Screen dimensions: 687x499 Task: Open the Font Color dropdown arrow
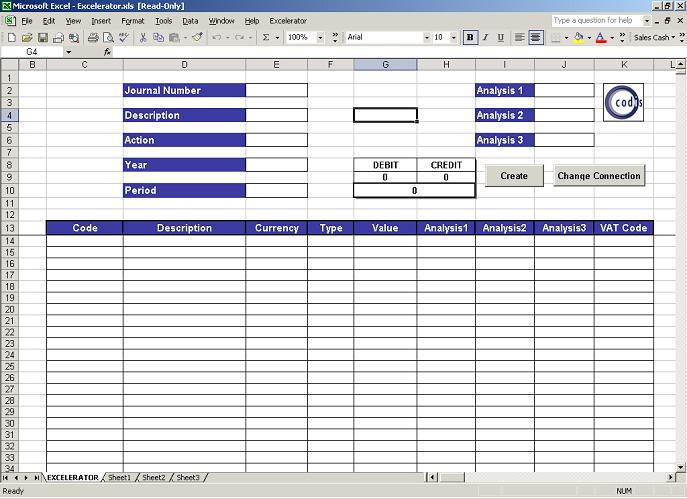click(612, 38)
